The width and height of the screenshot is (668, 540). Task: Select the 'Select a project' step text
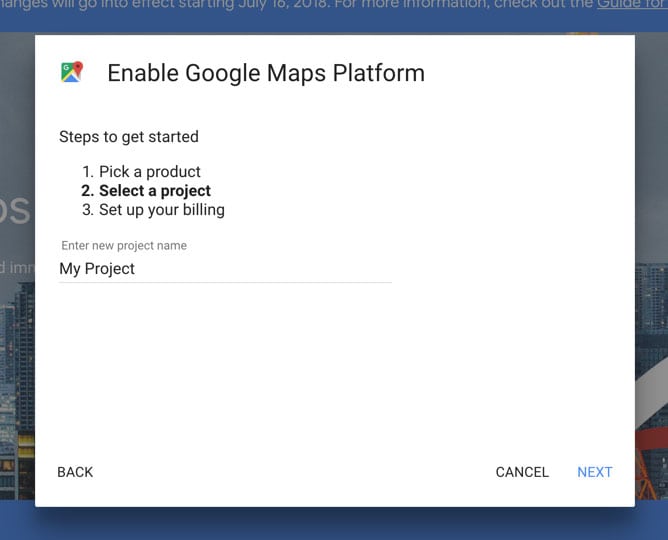point(155,191)
